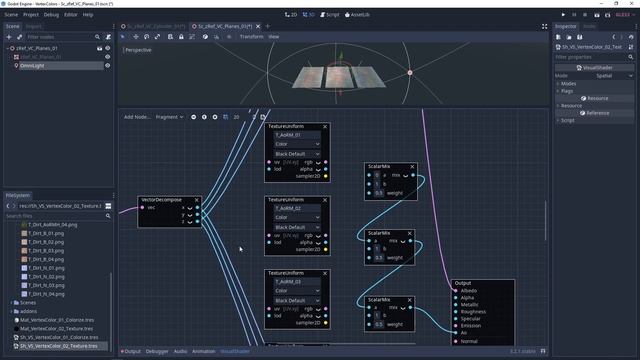Screen dimensions: 640x360
Task: Click the Add Node... button
Action: pos(137,117)
